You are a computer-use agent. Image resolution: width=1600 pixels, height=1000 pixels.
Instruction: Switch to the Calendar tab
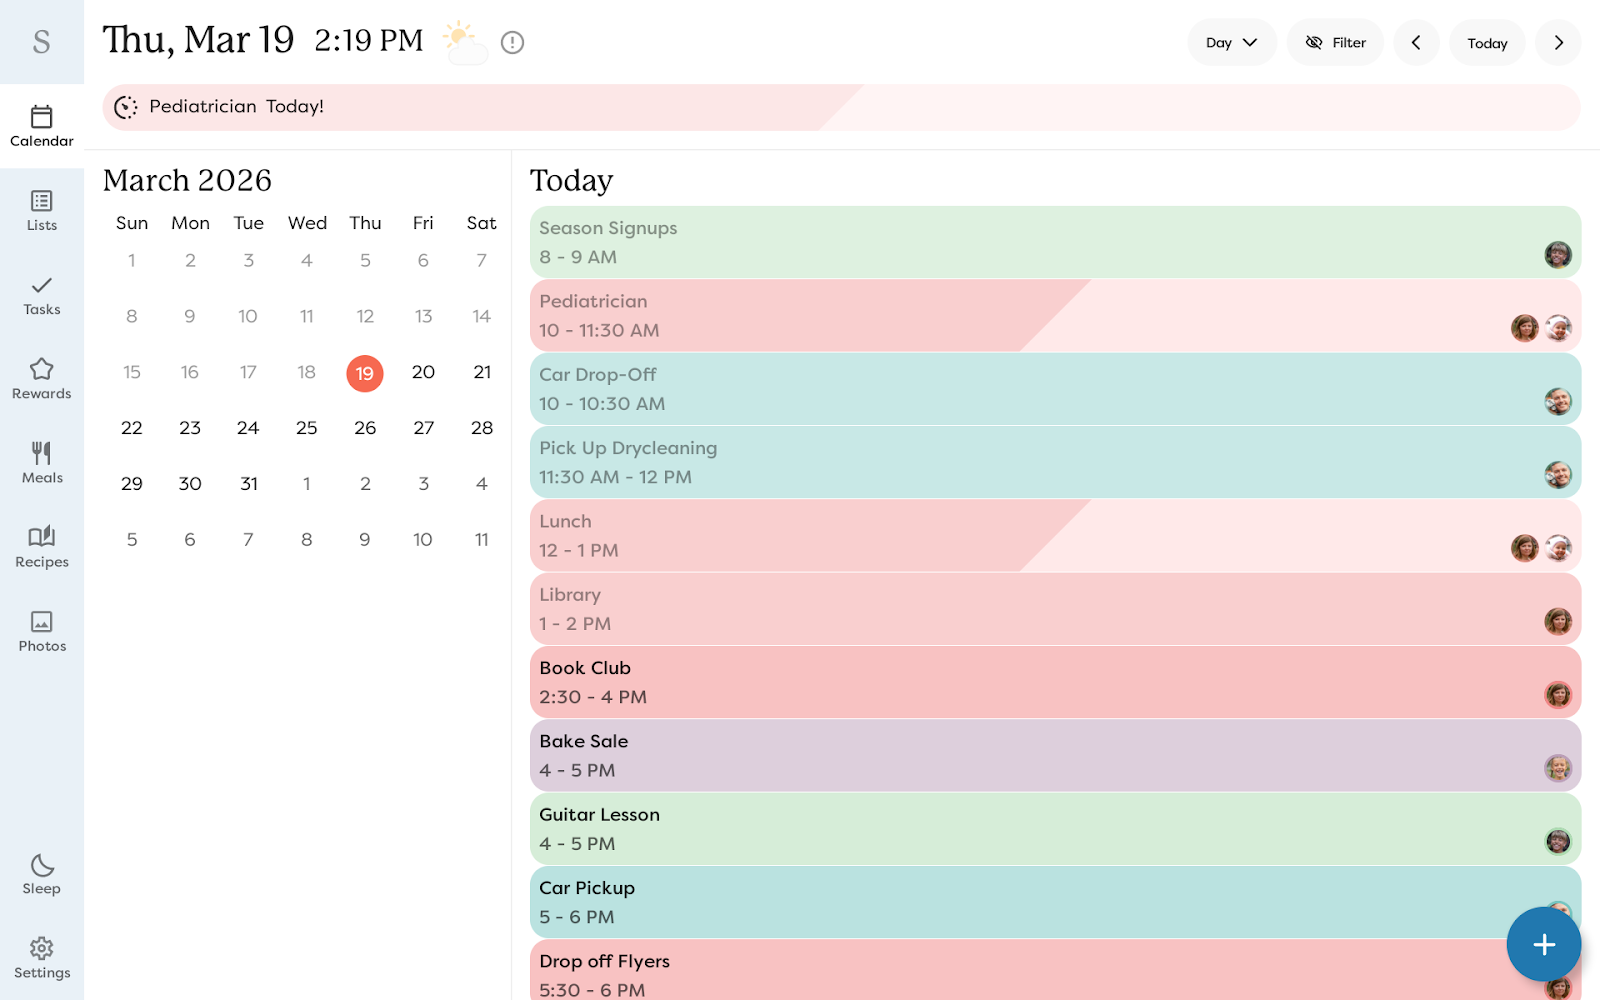42,127
